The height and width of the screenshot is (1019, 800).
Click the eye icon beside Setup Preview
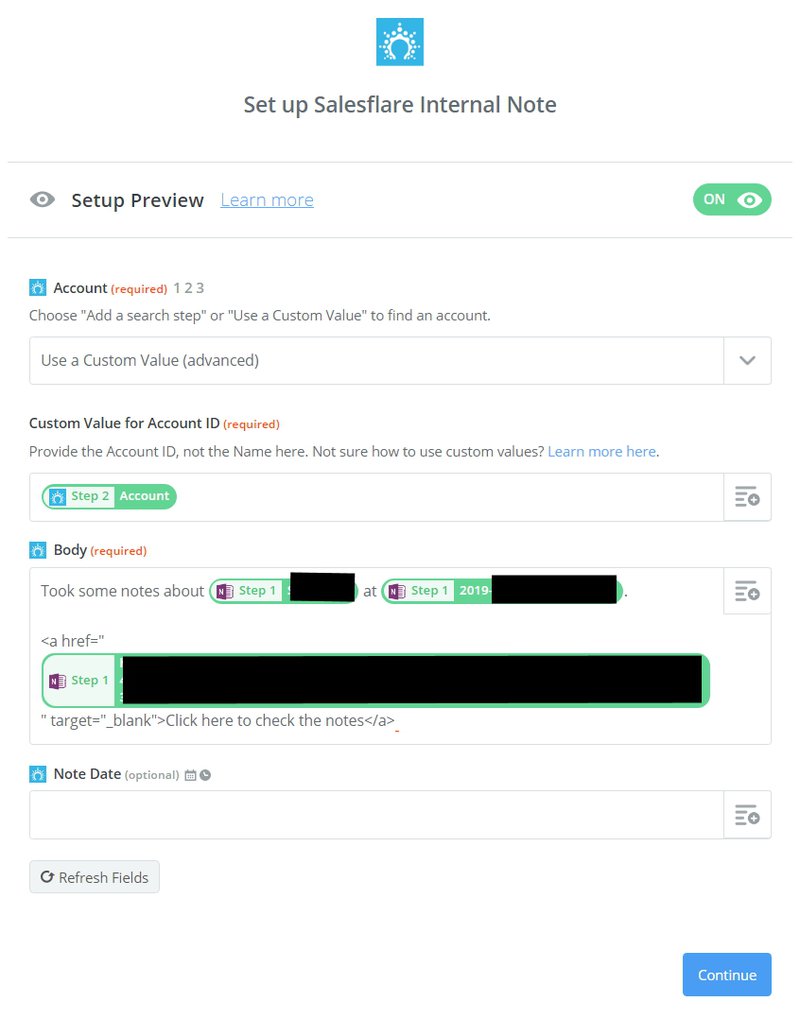coord(42,200)
